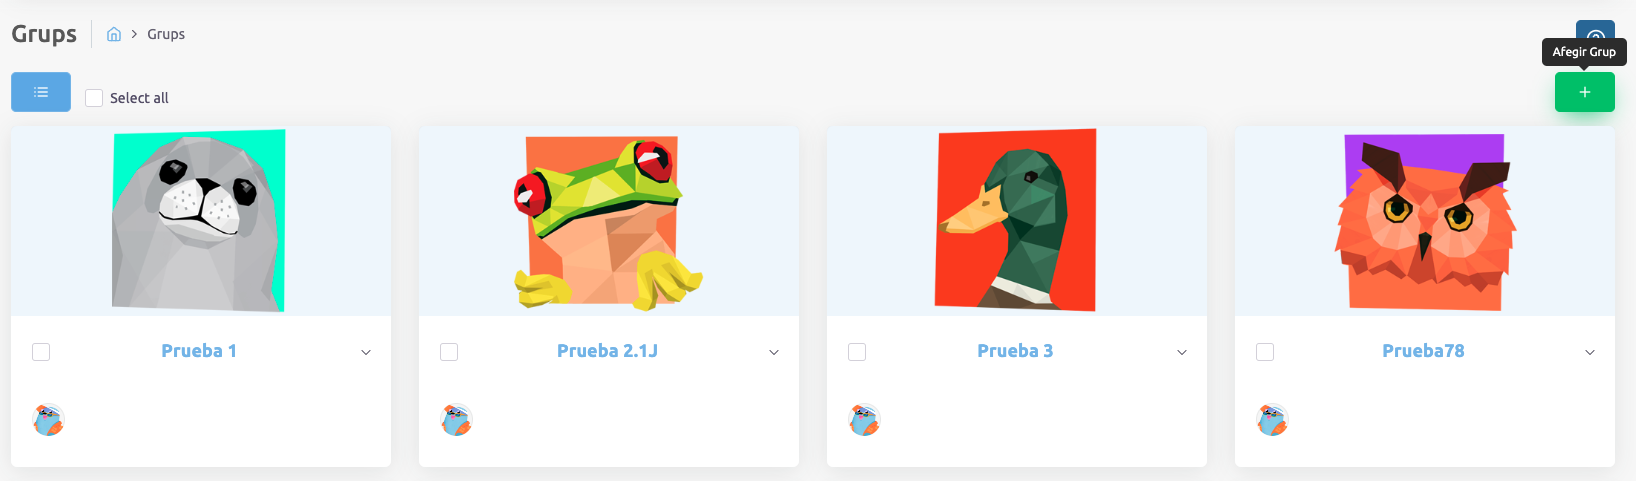Open the Prueba 3 group link
Image resolution: width=1636 pixels, height=481 pixels.
coord(1015,351)
